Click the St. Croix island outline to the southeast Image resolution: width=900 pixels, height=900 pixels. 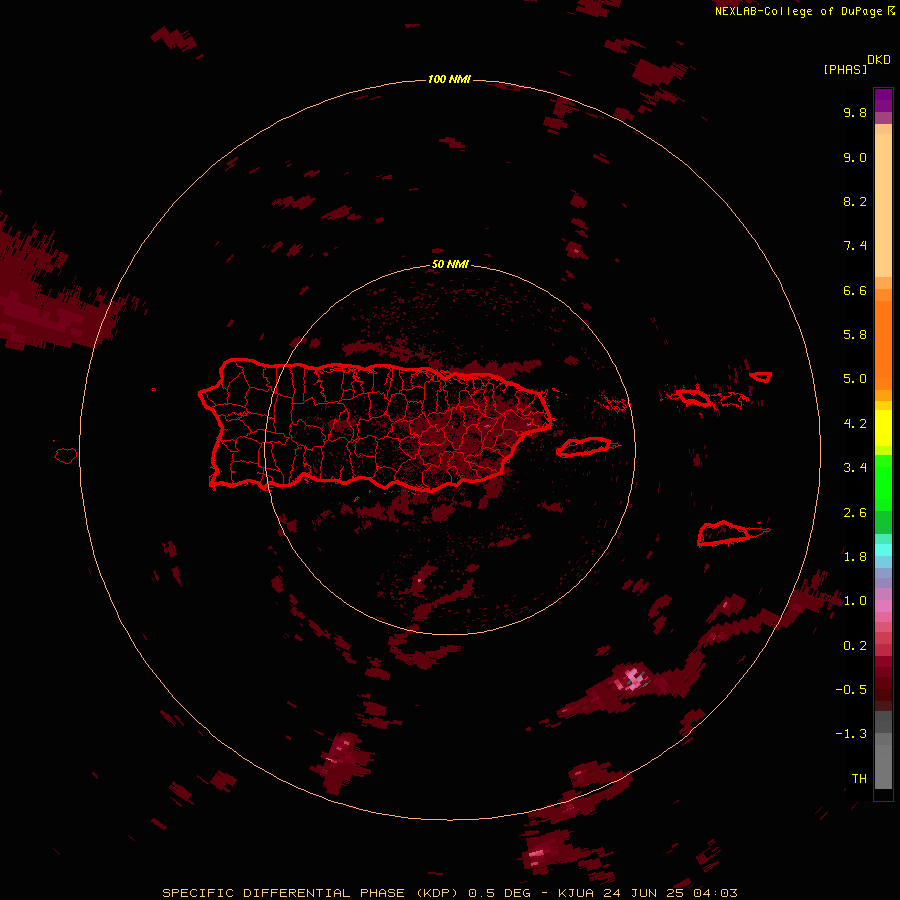724,534
